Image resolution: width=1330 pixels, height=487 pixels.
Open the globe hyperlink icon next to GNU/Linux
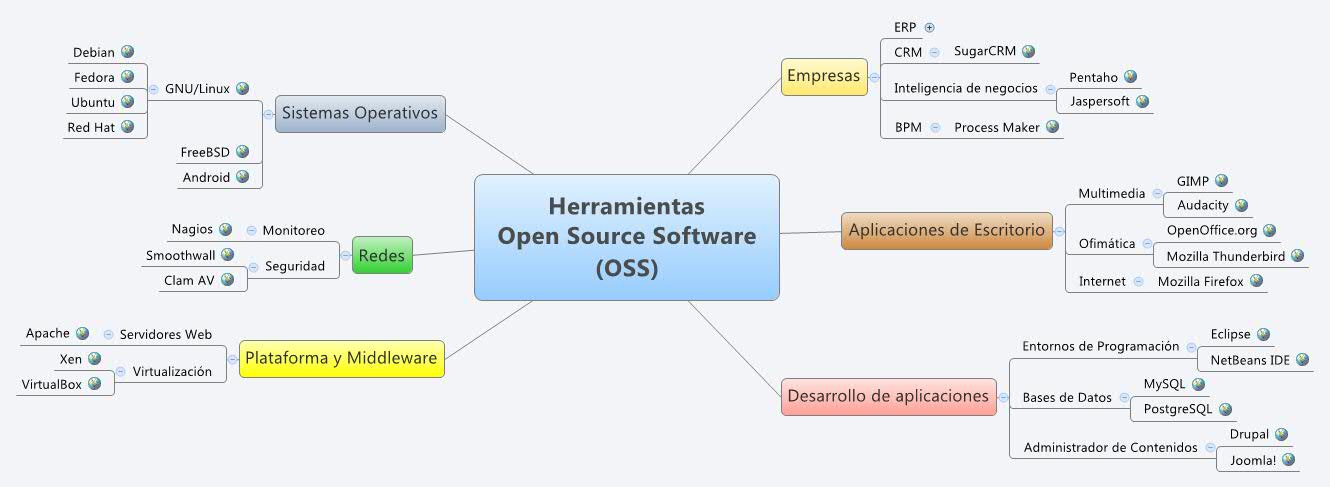point(242,89)
